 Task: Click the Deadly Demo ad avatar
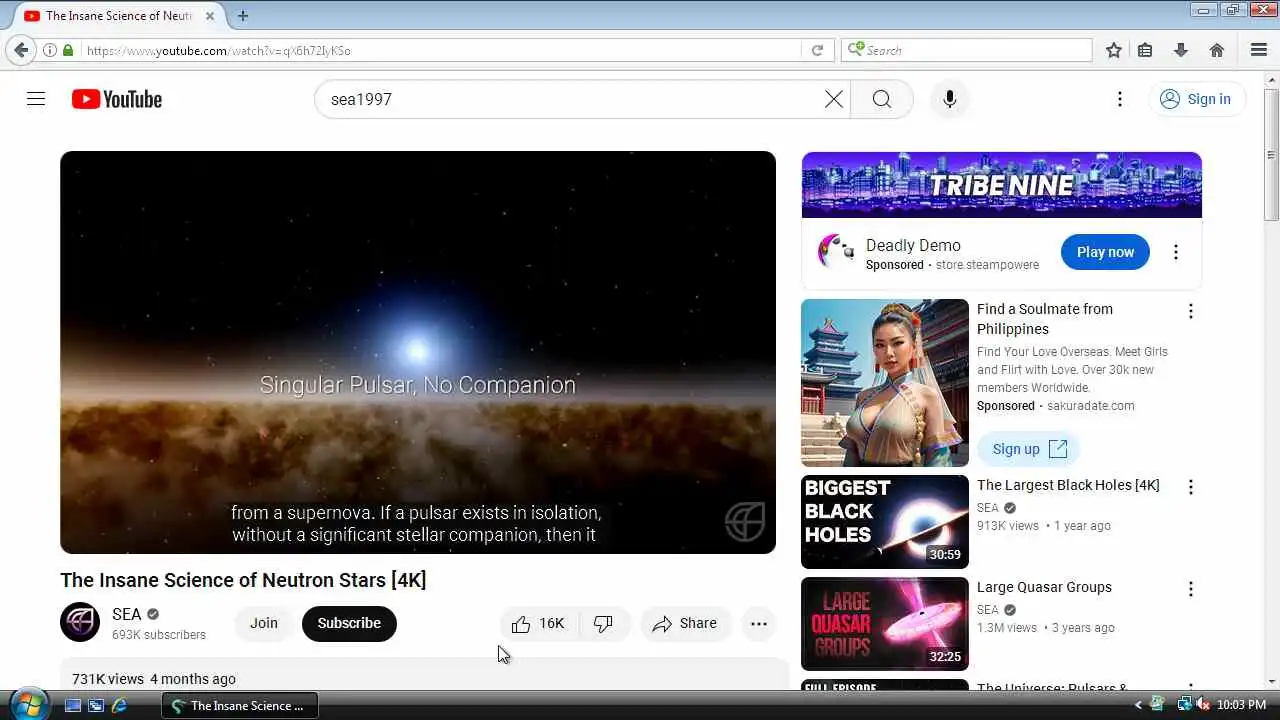point(836,252)
